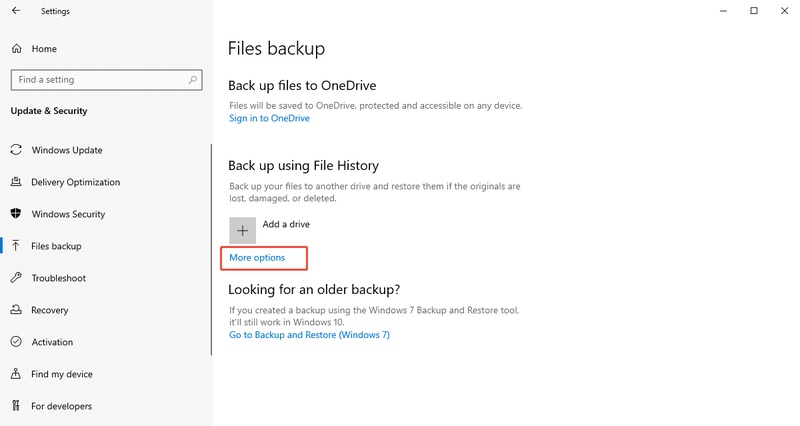Click the Home house icon

(x=16, y=48)
